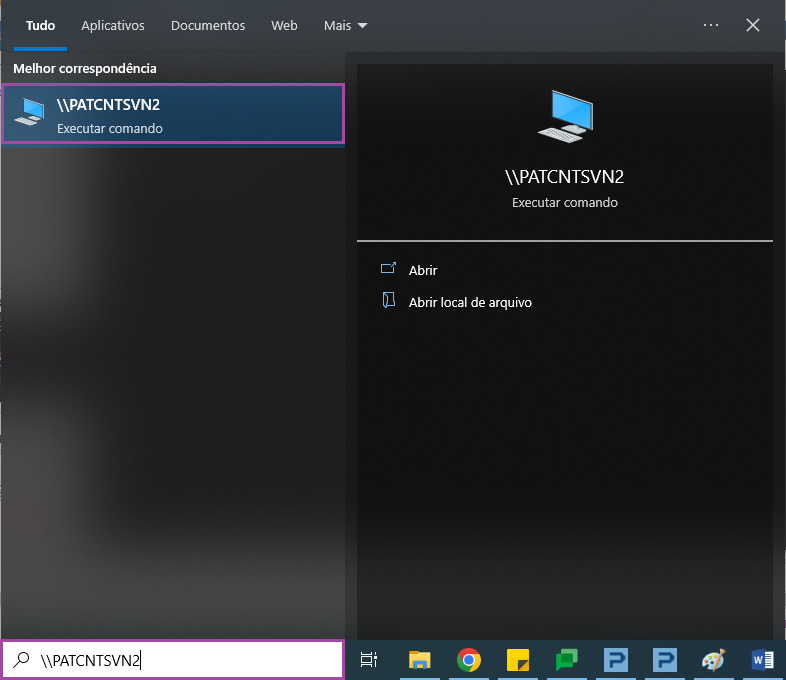786x680 pixels.
Task: Open the Aplicativos search tab
Action: pyautogui.click(x=113, y=26)
